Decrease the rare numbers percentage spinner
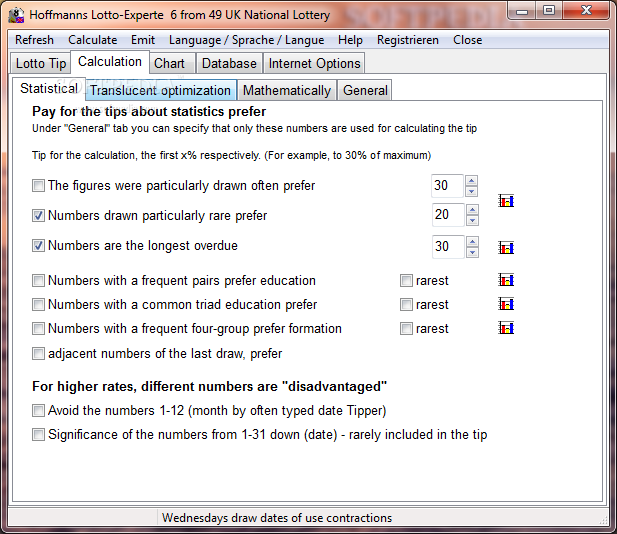 tap(472, 220)
